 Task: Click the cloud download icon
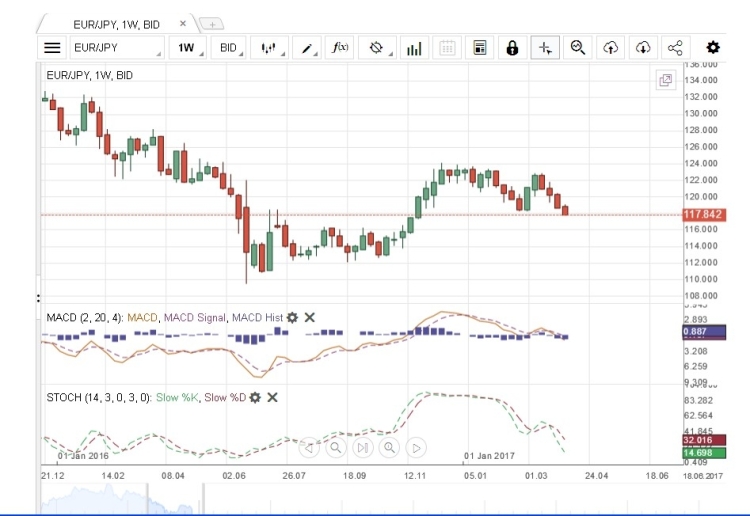tap(643, 47)
